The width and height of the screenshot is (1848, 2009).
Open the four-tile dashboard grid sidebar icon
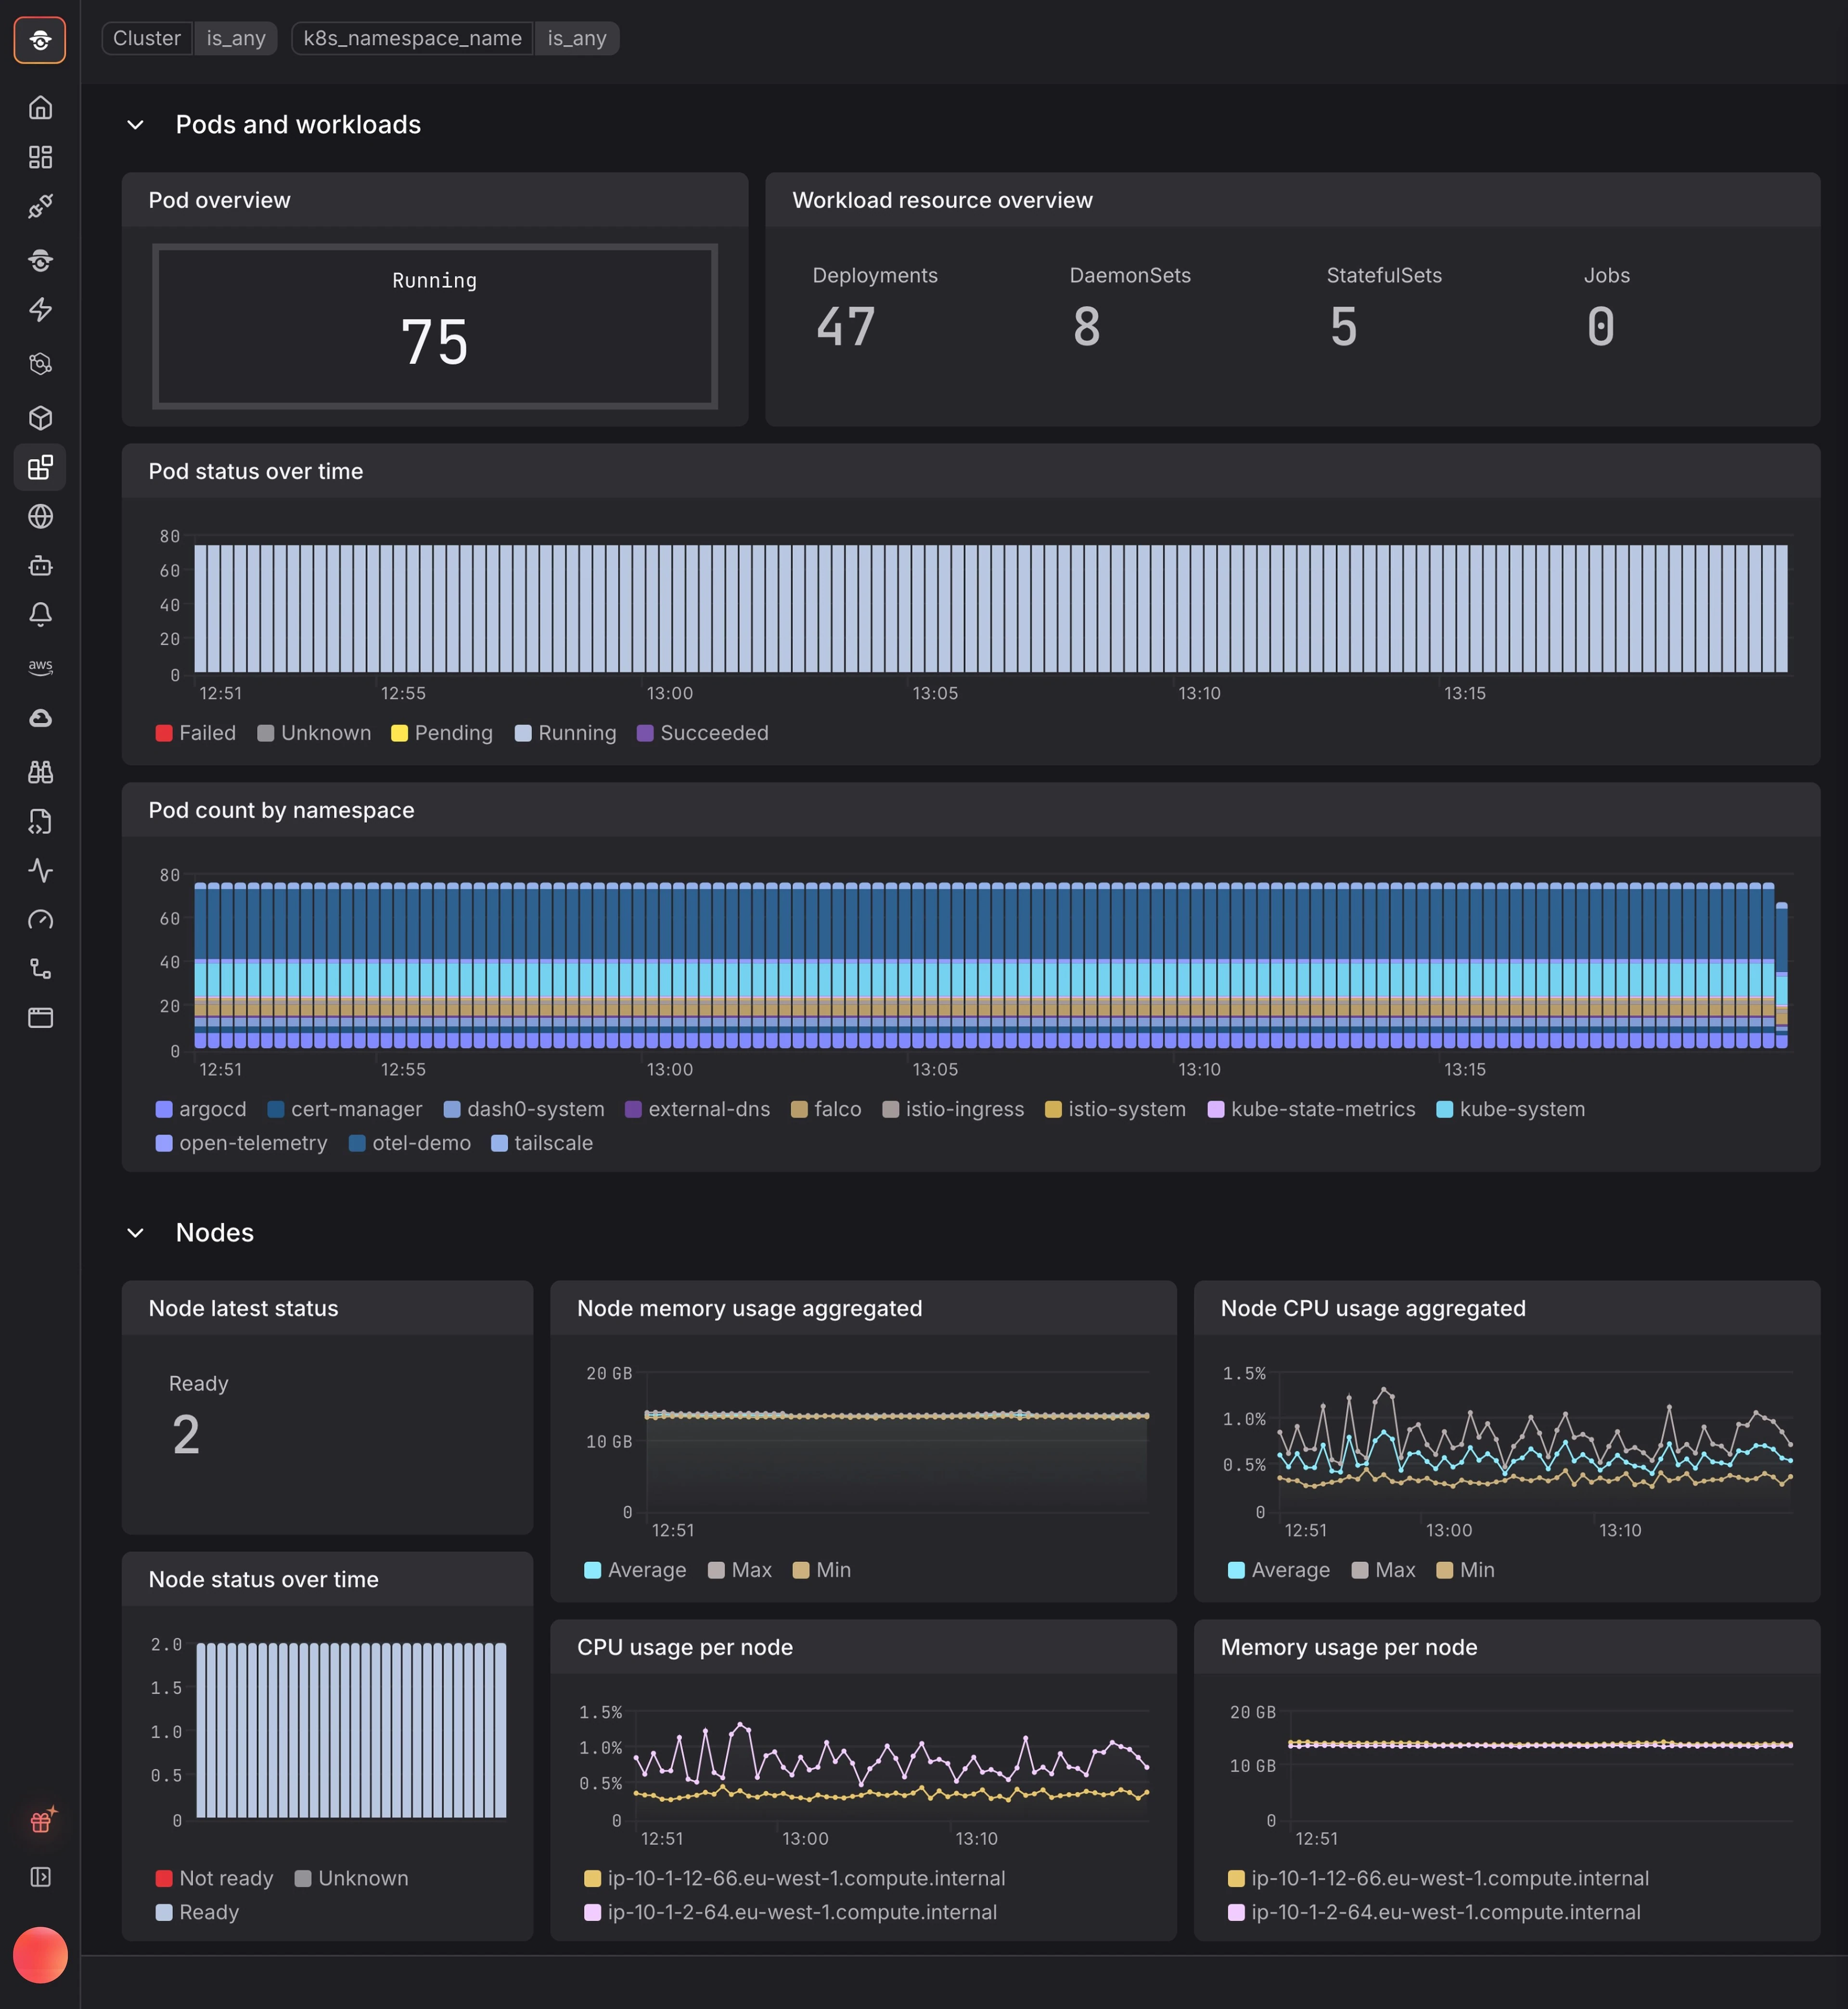[40, 157]
